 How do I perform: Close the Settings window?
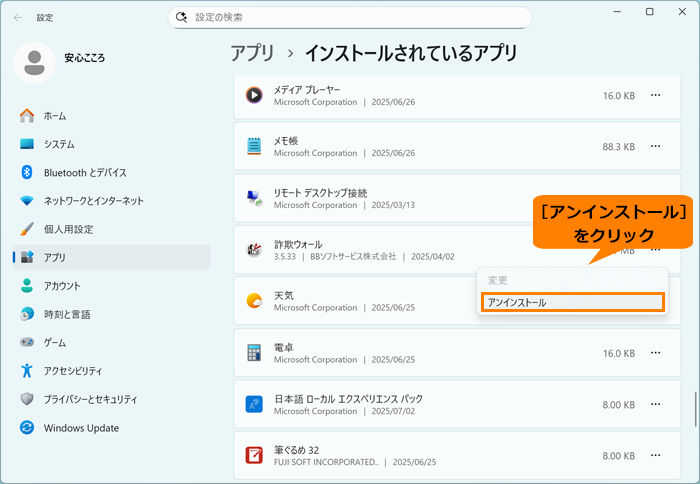tap(682, 12)
